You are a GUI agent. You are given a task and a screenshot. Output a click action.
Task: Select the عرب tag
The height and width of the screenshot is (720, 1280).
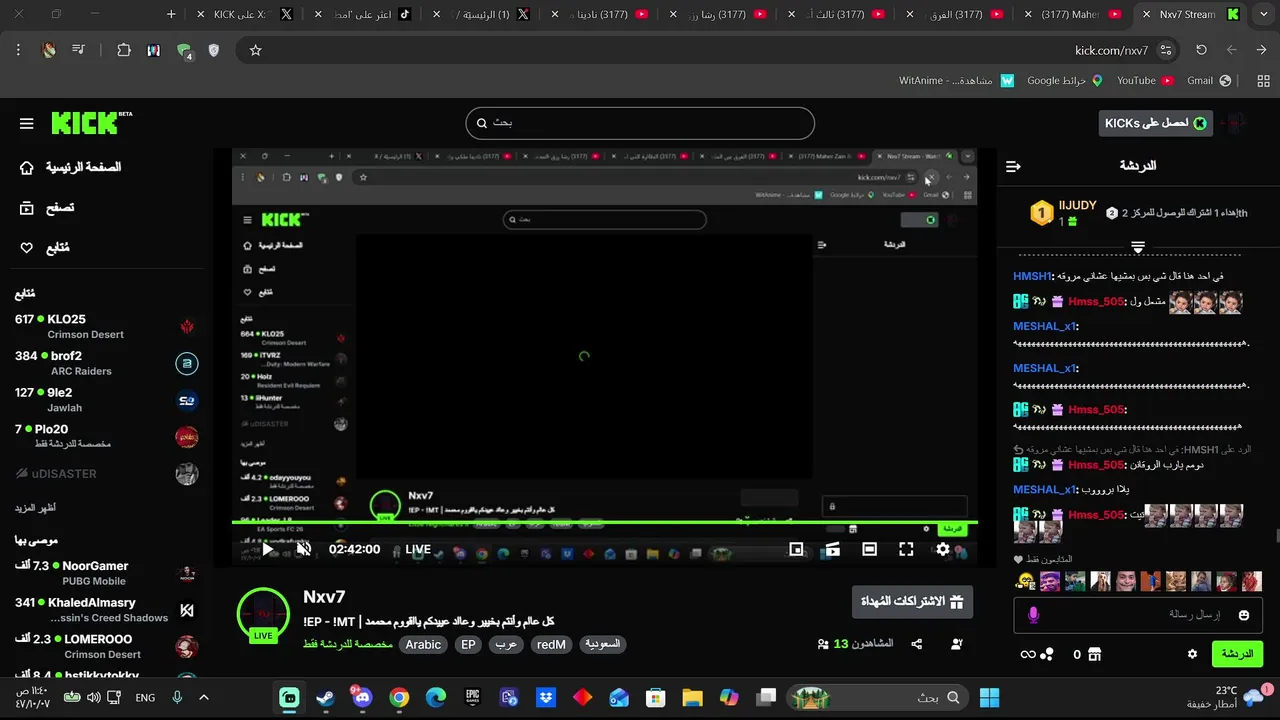point(507,645)
